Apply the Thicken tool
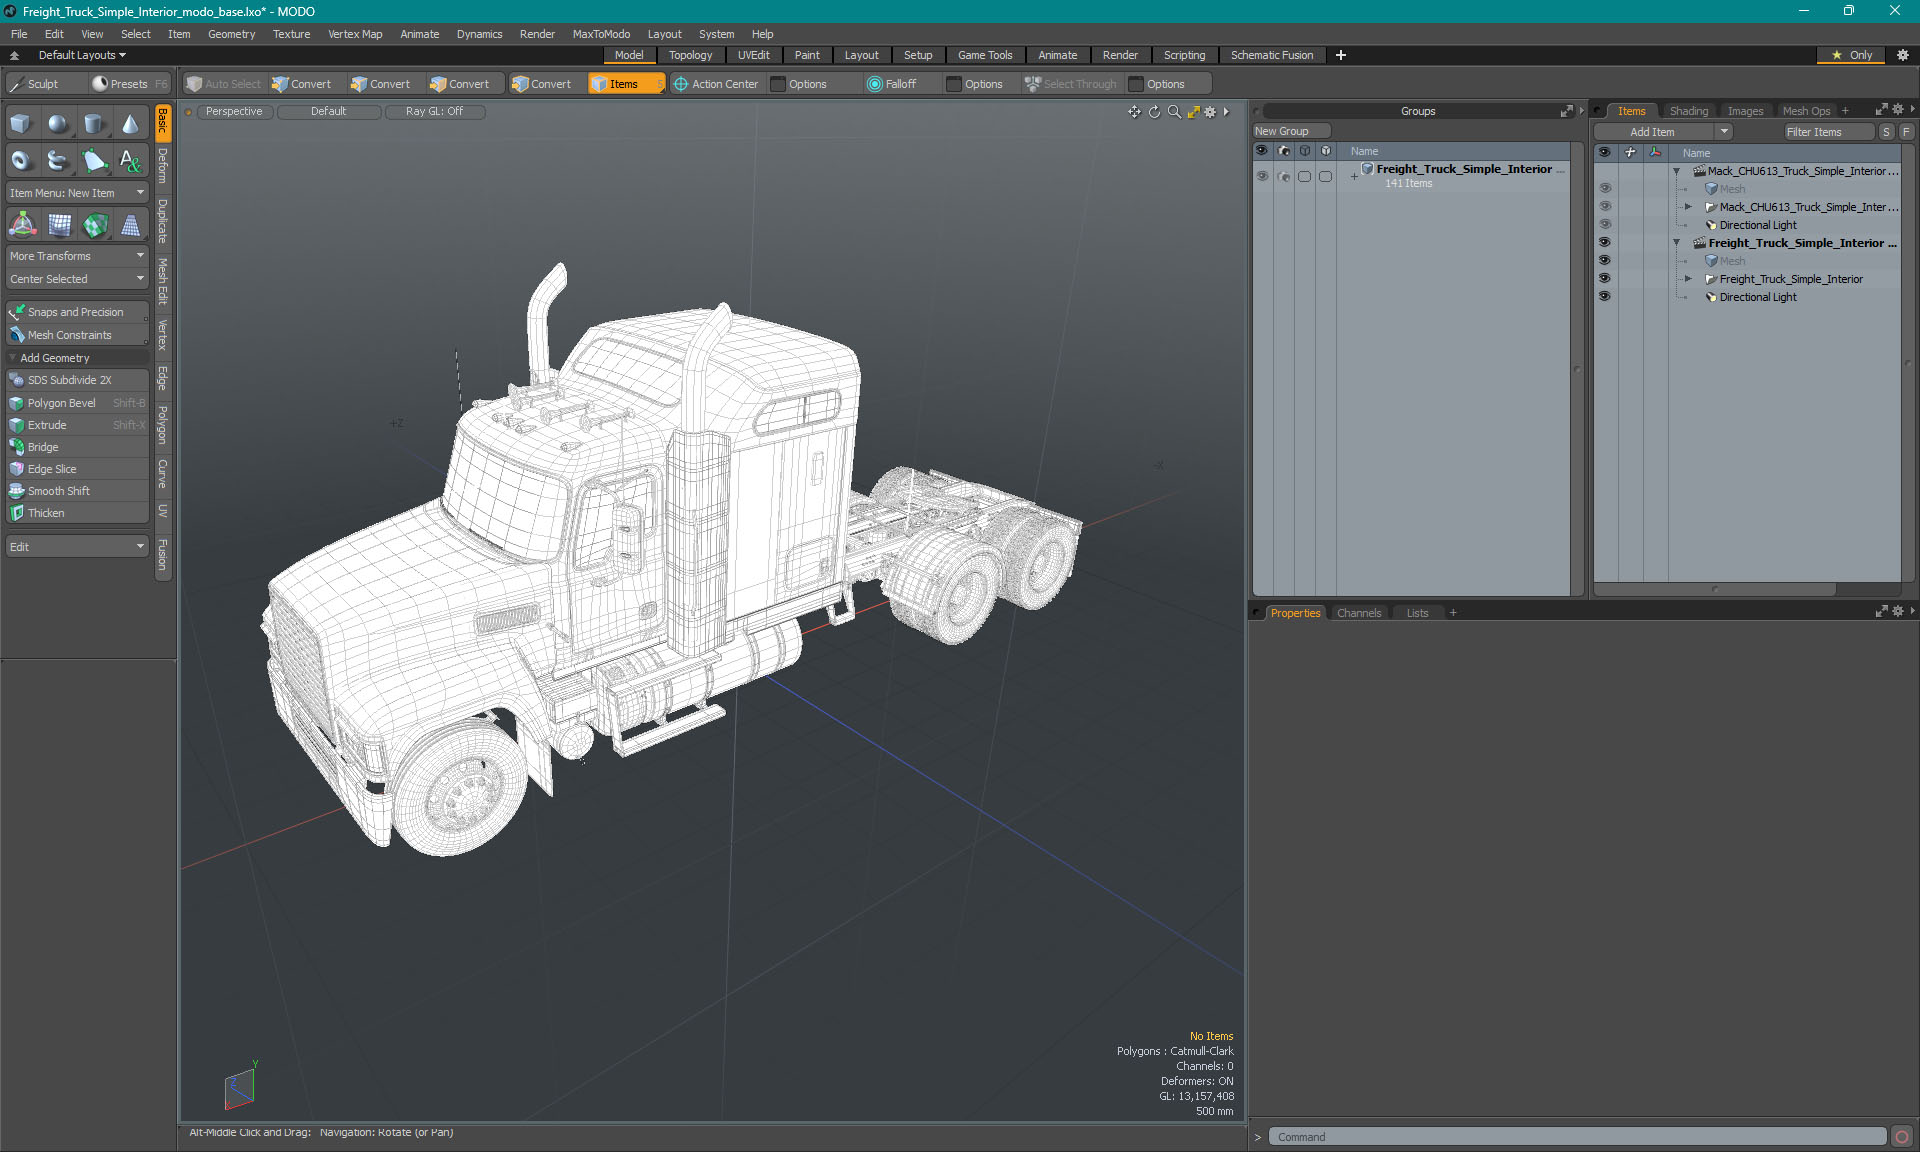Image resolution: width=1920 pixels, height=1152 pixels. pos(77,513)
